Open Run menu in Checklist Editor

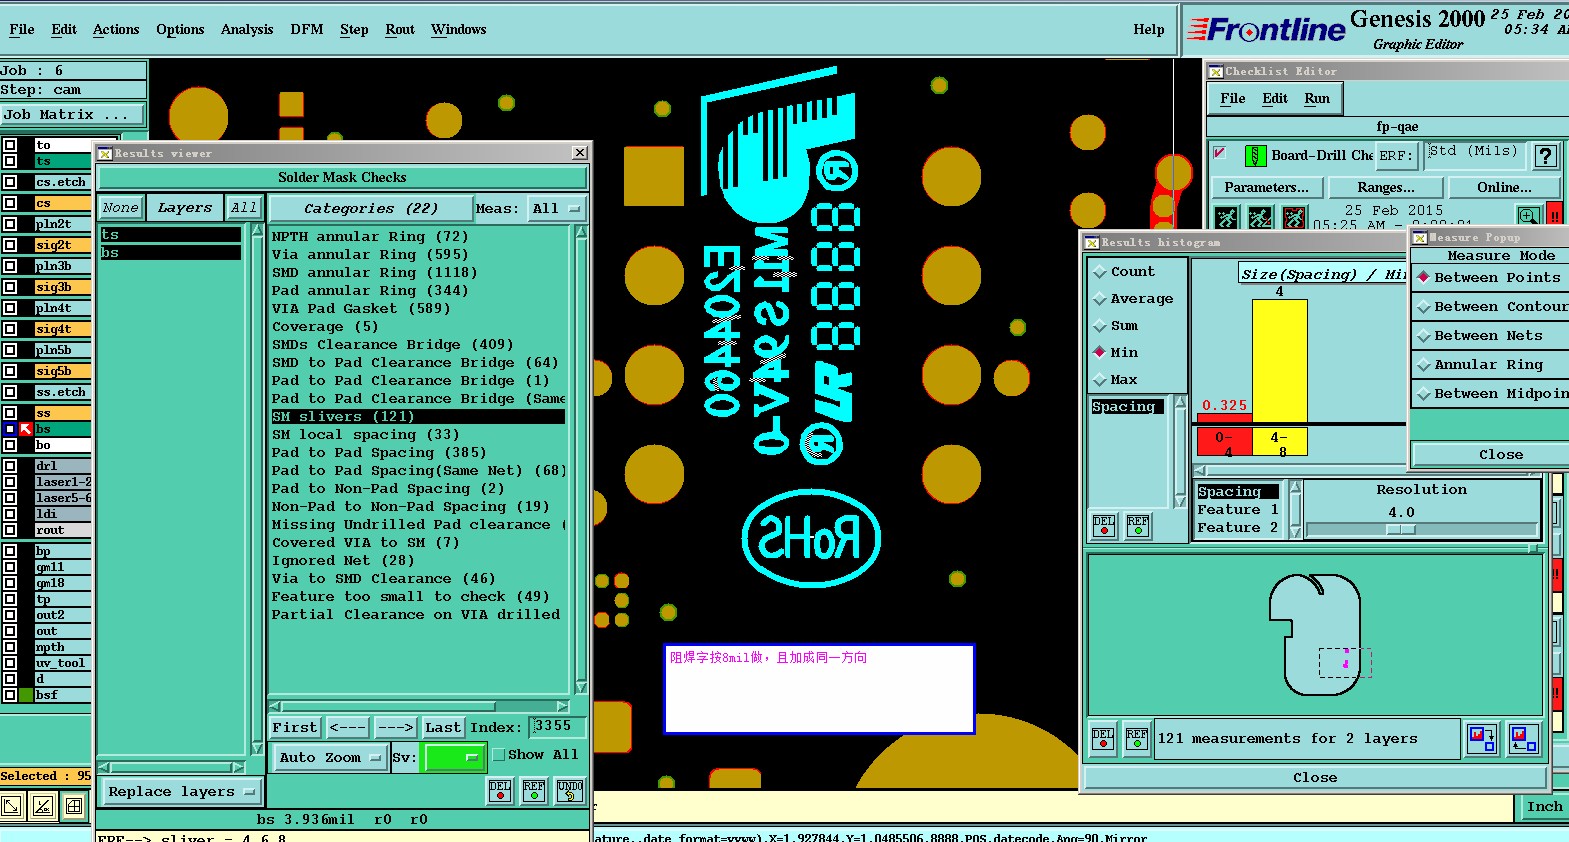(1317, 98)
